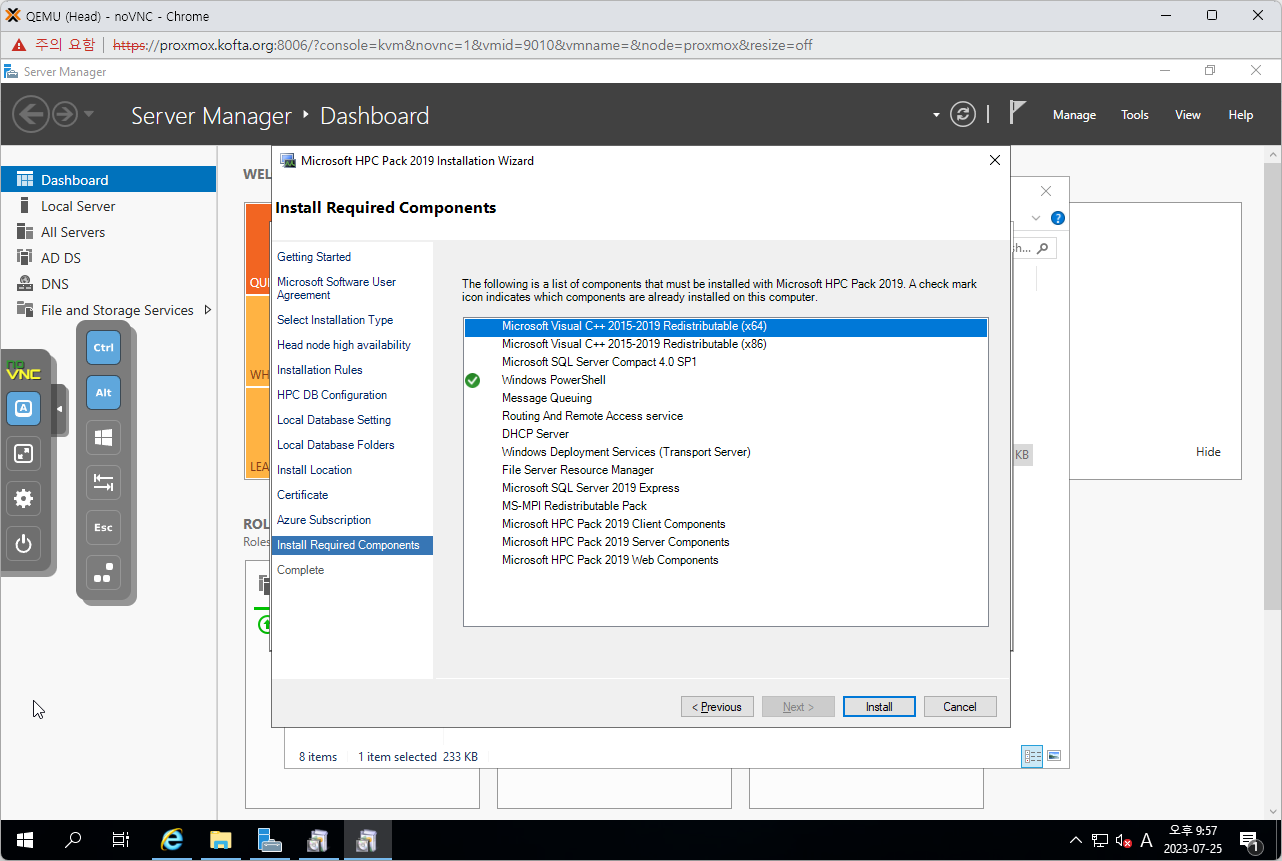Open the navigation history dropdown arrow
Viewport: 1282px width, 861px height.
pyautogui.click(x=89, y=114)
